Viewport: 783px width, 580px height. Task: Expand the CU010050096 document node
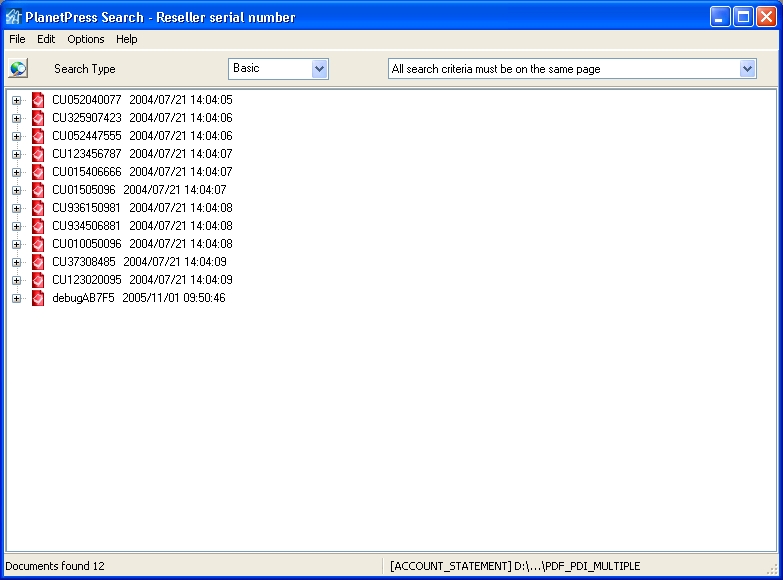point(16,244)
